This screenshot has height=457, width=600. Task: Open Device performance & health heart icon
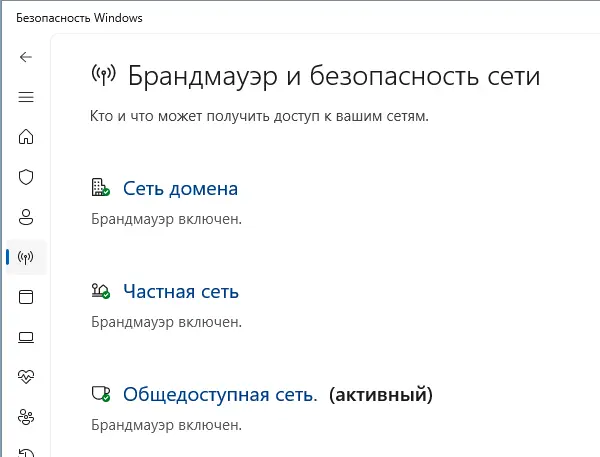pos(26,377)
